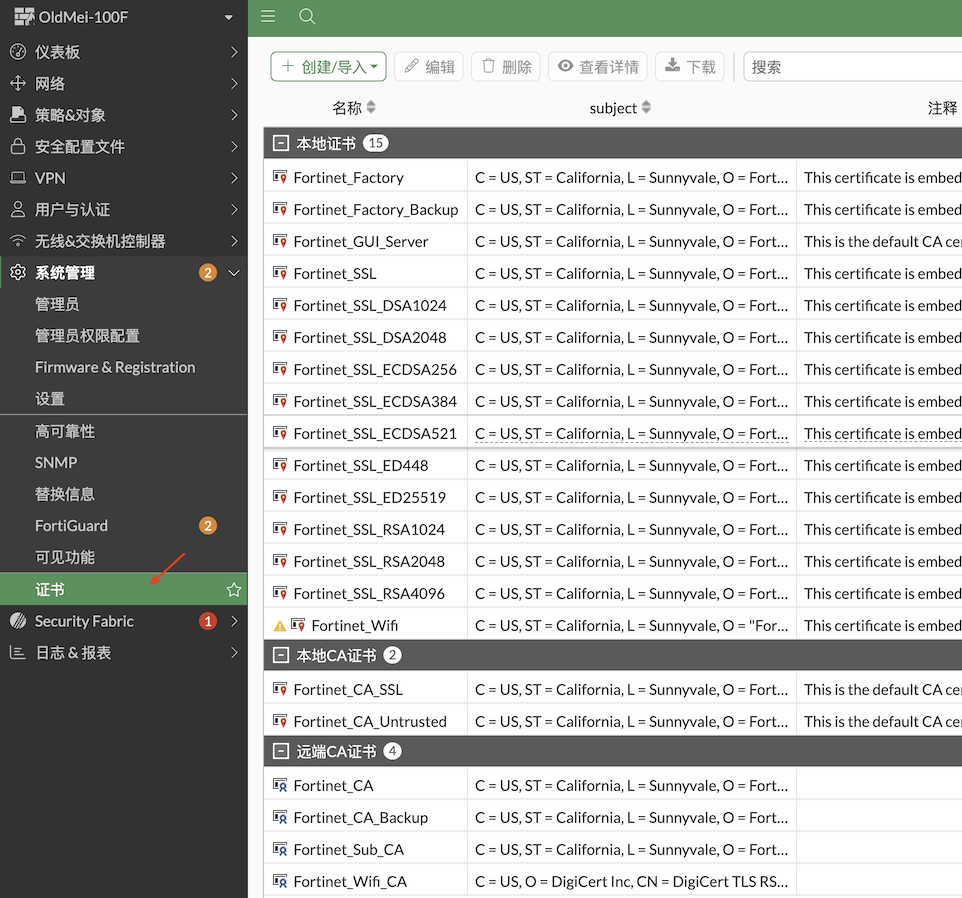The image size is (962, 898).
Task: Click the 注释 column header
Action: [942, 108]
